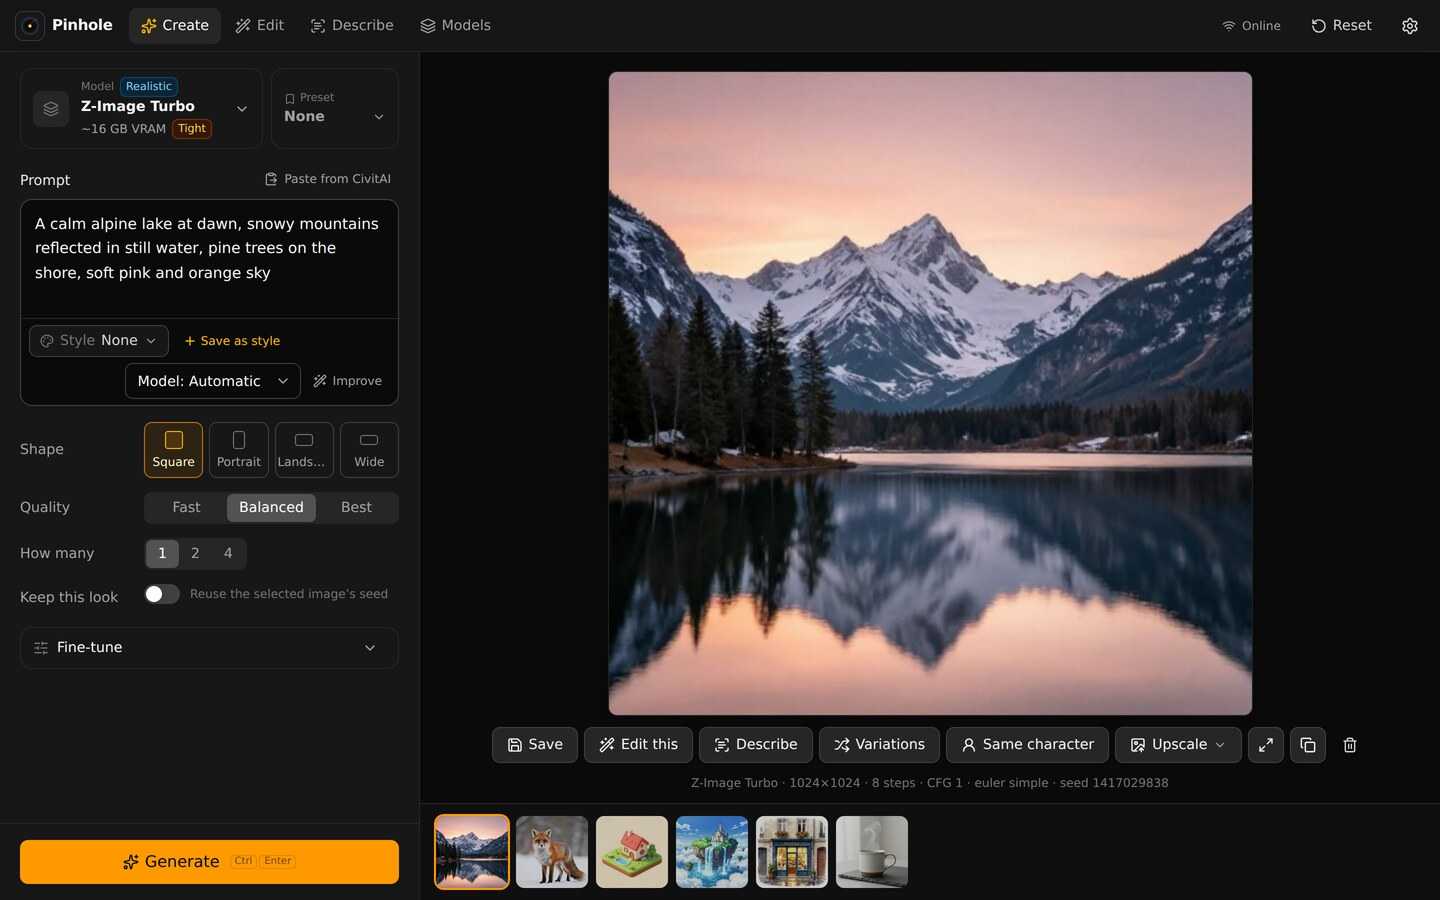Click the Improve prompt button
The width and height of the screenshot is (1440, 900).
pos(347,381)
